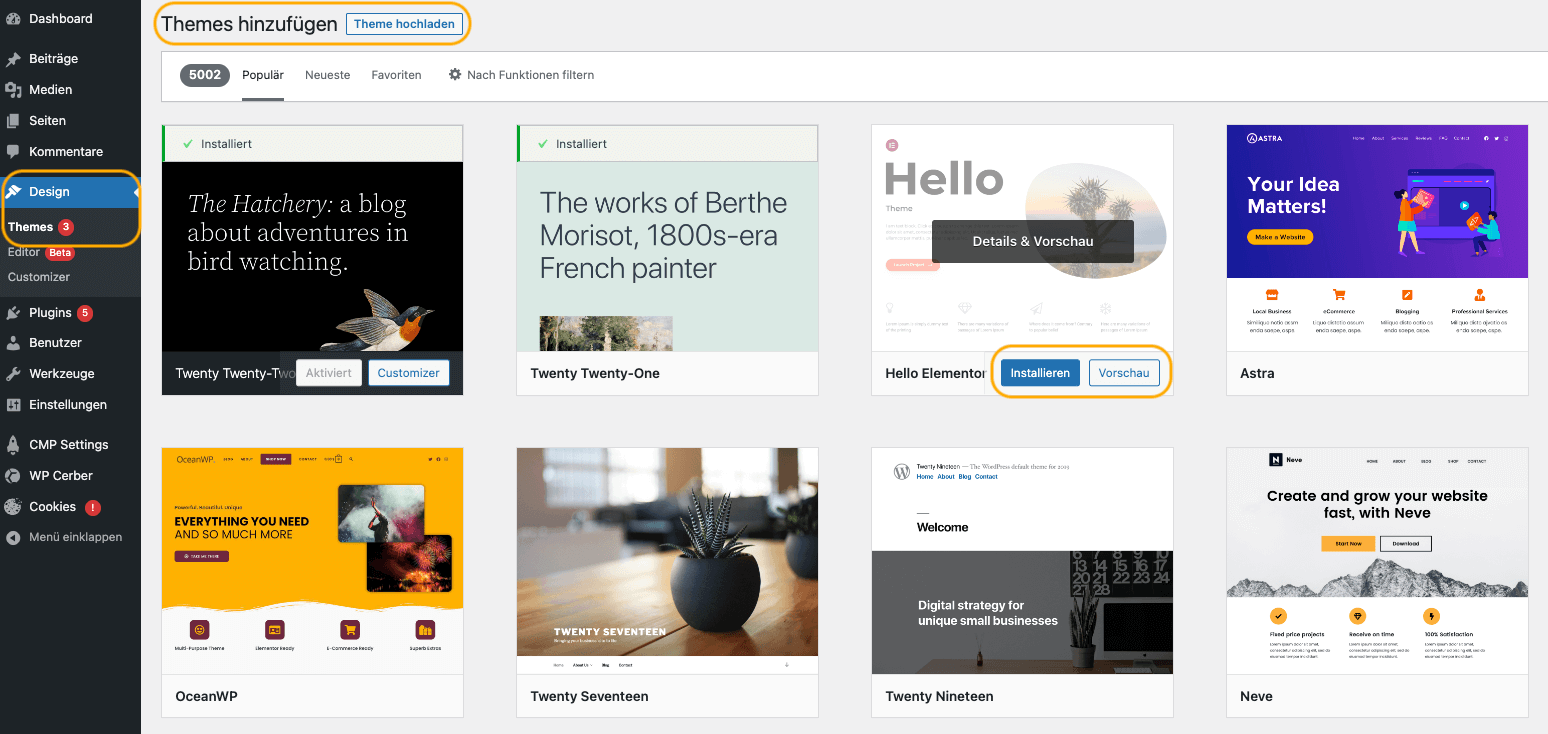Screen dimensions: 1548x734
Task: Click the Neve theme name
Action: [x=1256, y=696]
